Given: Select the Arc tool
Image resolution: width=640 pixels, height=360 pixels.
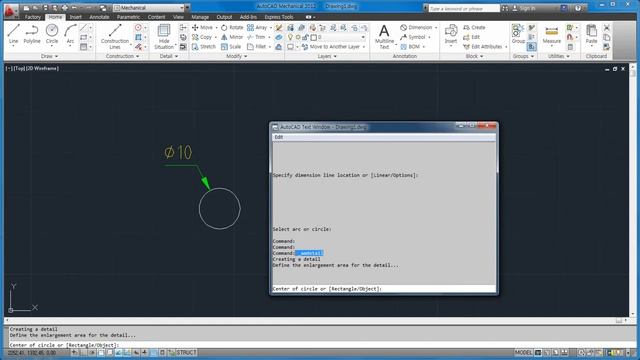Looking at the screenshot, I should (70, 33).
